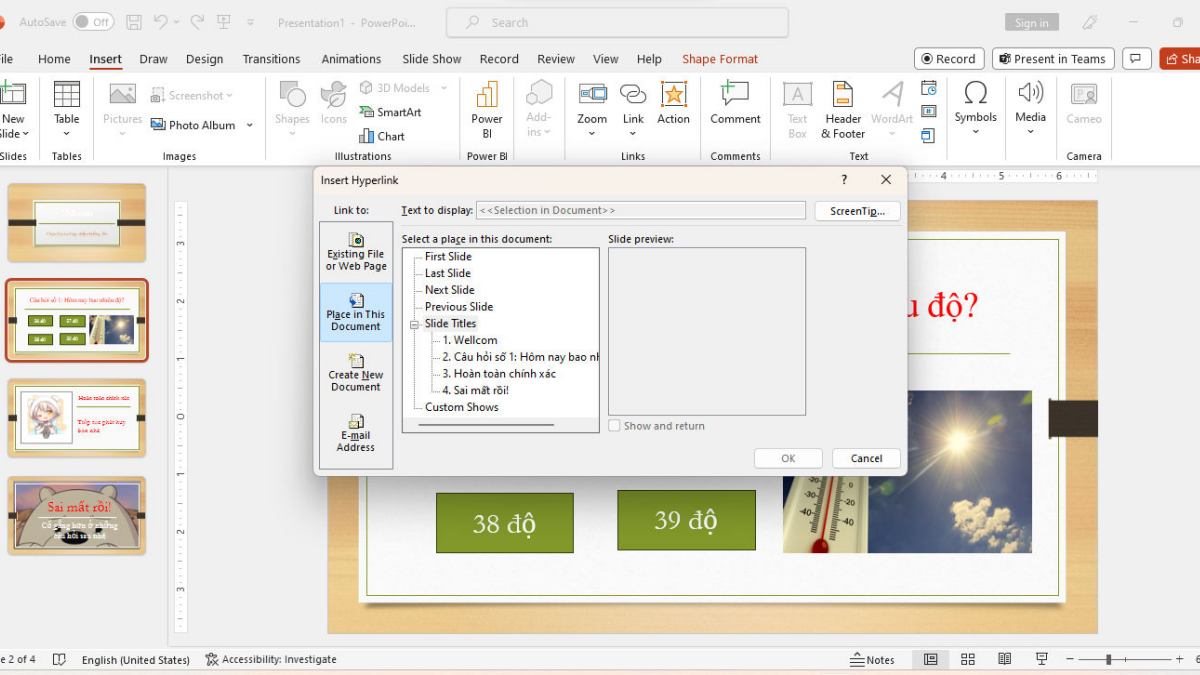This screenshot has height=675, width=1200.
Task: Collapse the Slide Titles tree node
Action: (x=413, y=323)
